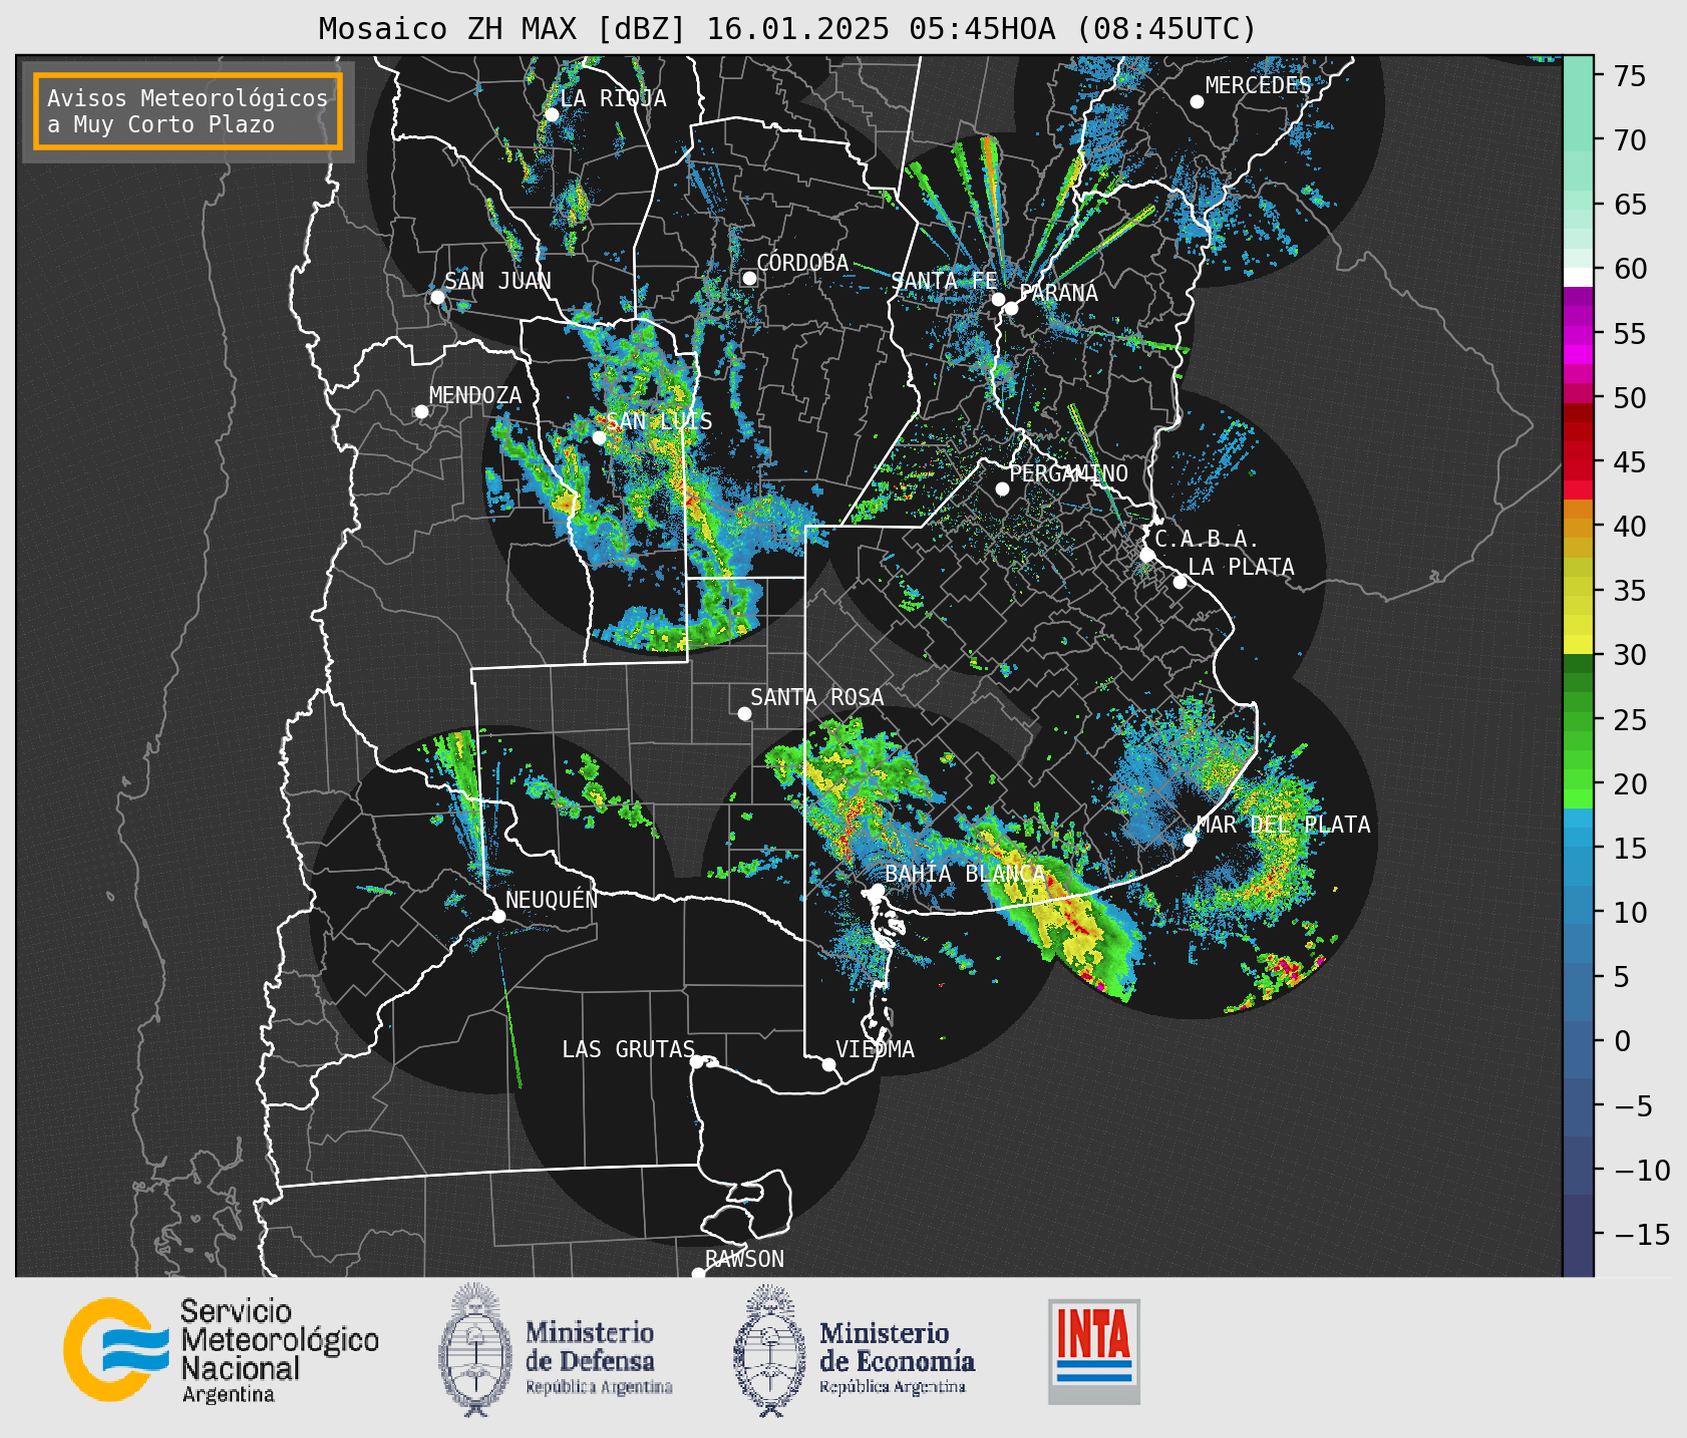1687x1438 pixels.
Task: Click the La Rioja city marker dot
Action: [552, 115]
